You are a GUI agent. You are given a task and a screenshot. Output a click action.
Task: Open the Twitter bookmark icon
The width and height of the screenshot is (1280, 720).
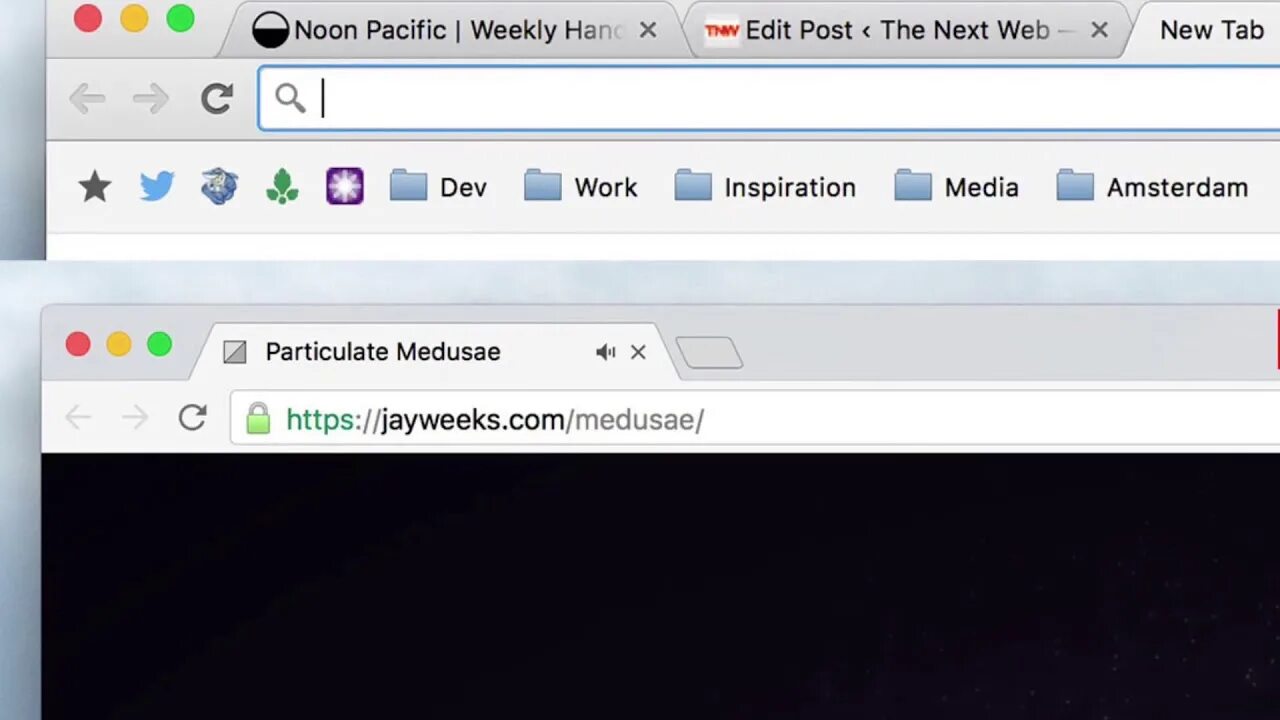tap(157, 186)
